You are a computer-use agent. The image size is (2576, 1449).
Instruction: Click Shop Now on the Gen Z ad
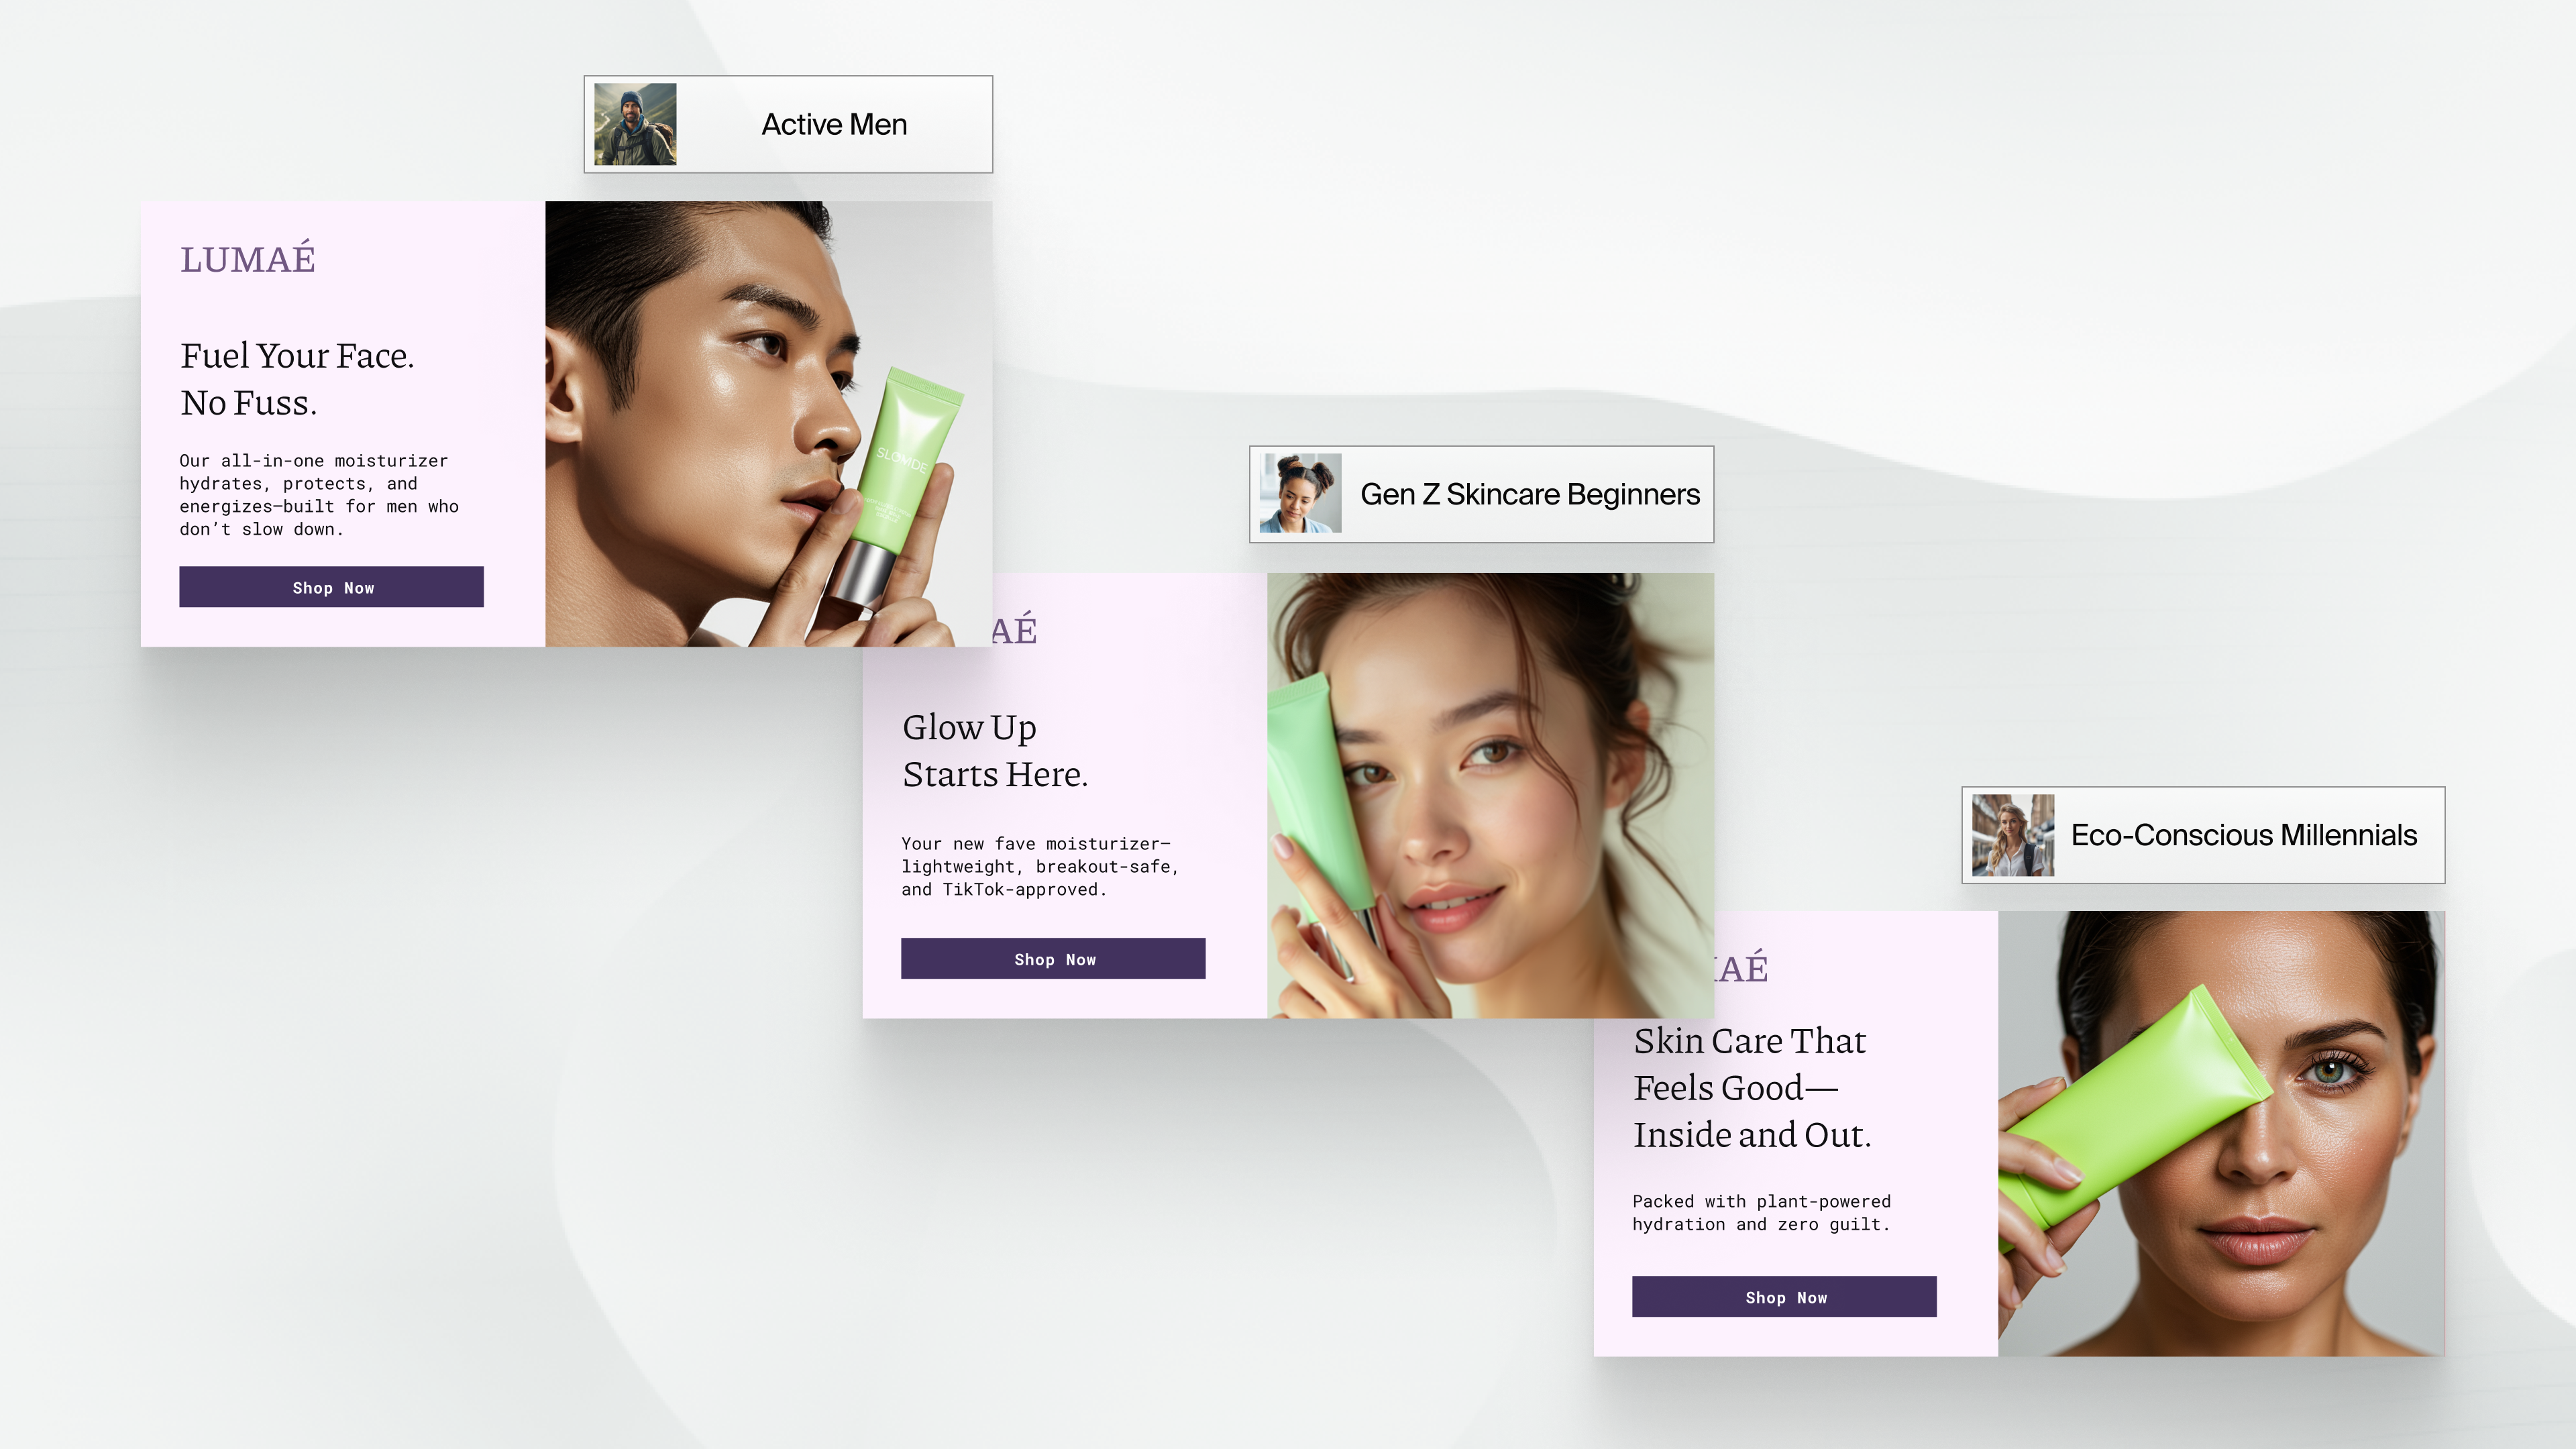point(1053,958)
